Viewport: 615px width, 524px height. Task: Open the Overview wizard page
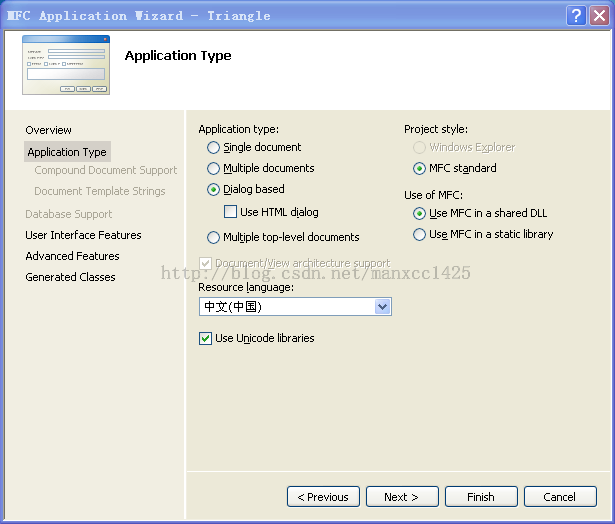(x=48, y=130)
